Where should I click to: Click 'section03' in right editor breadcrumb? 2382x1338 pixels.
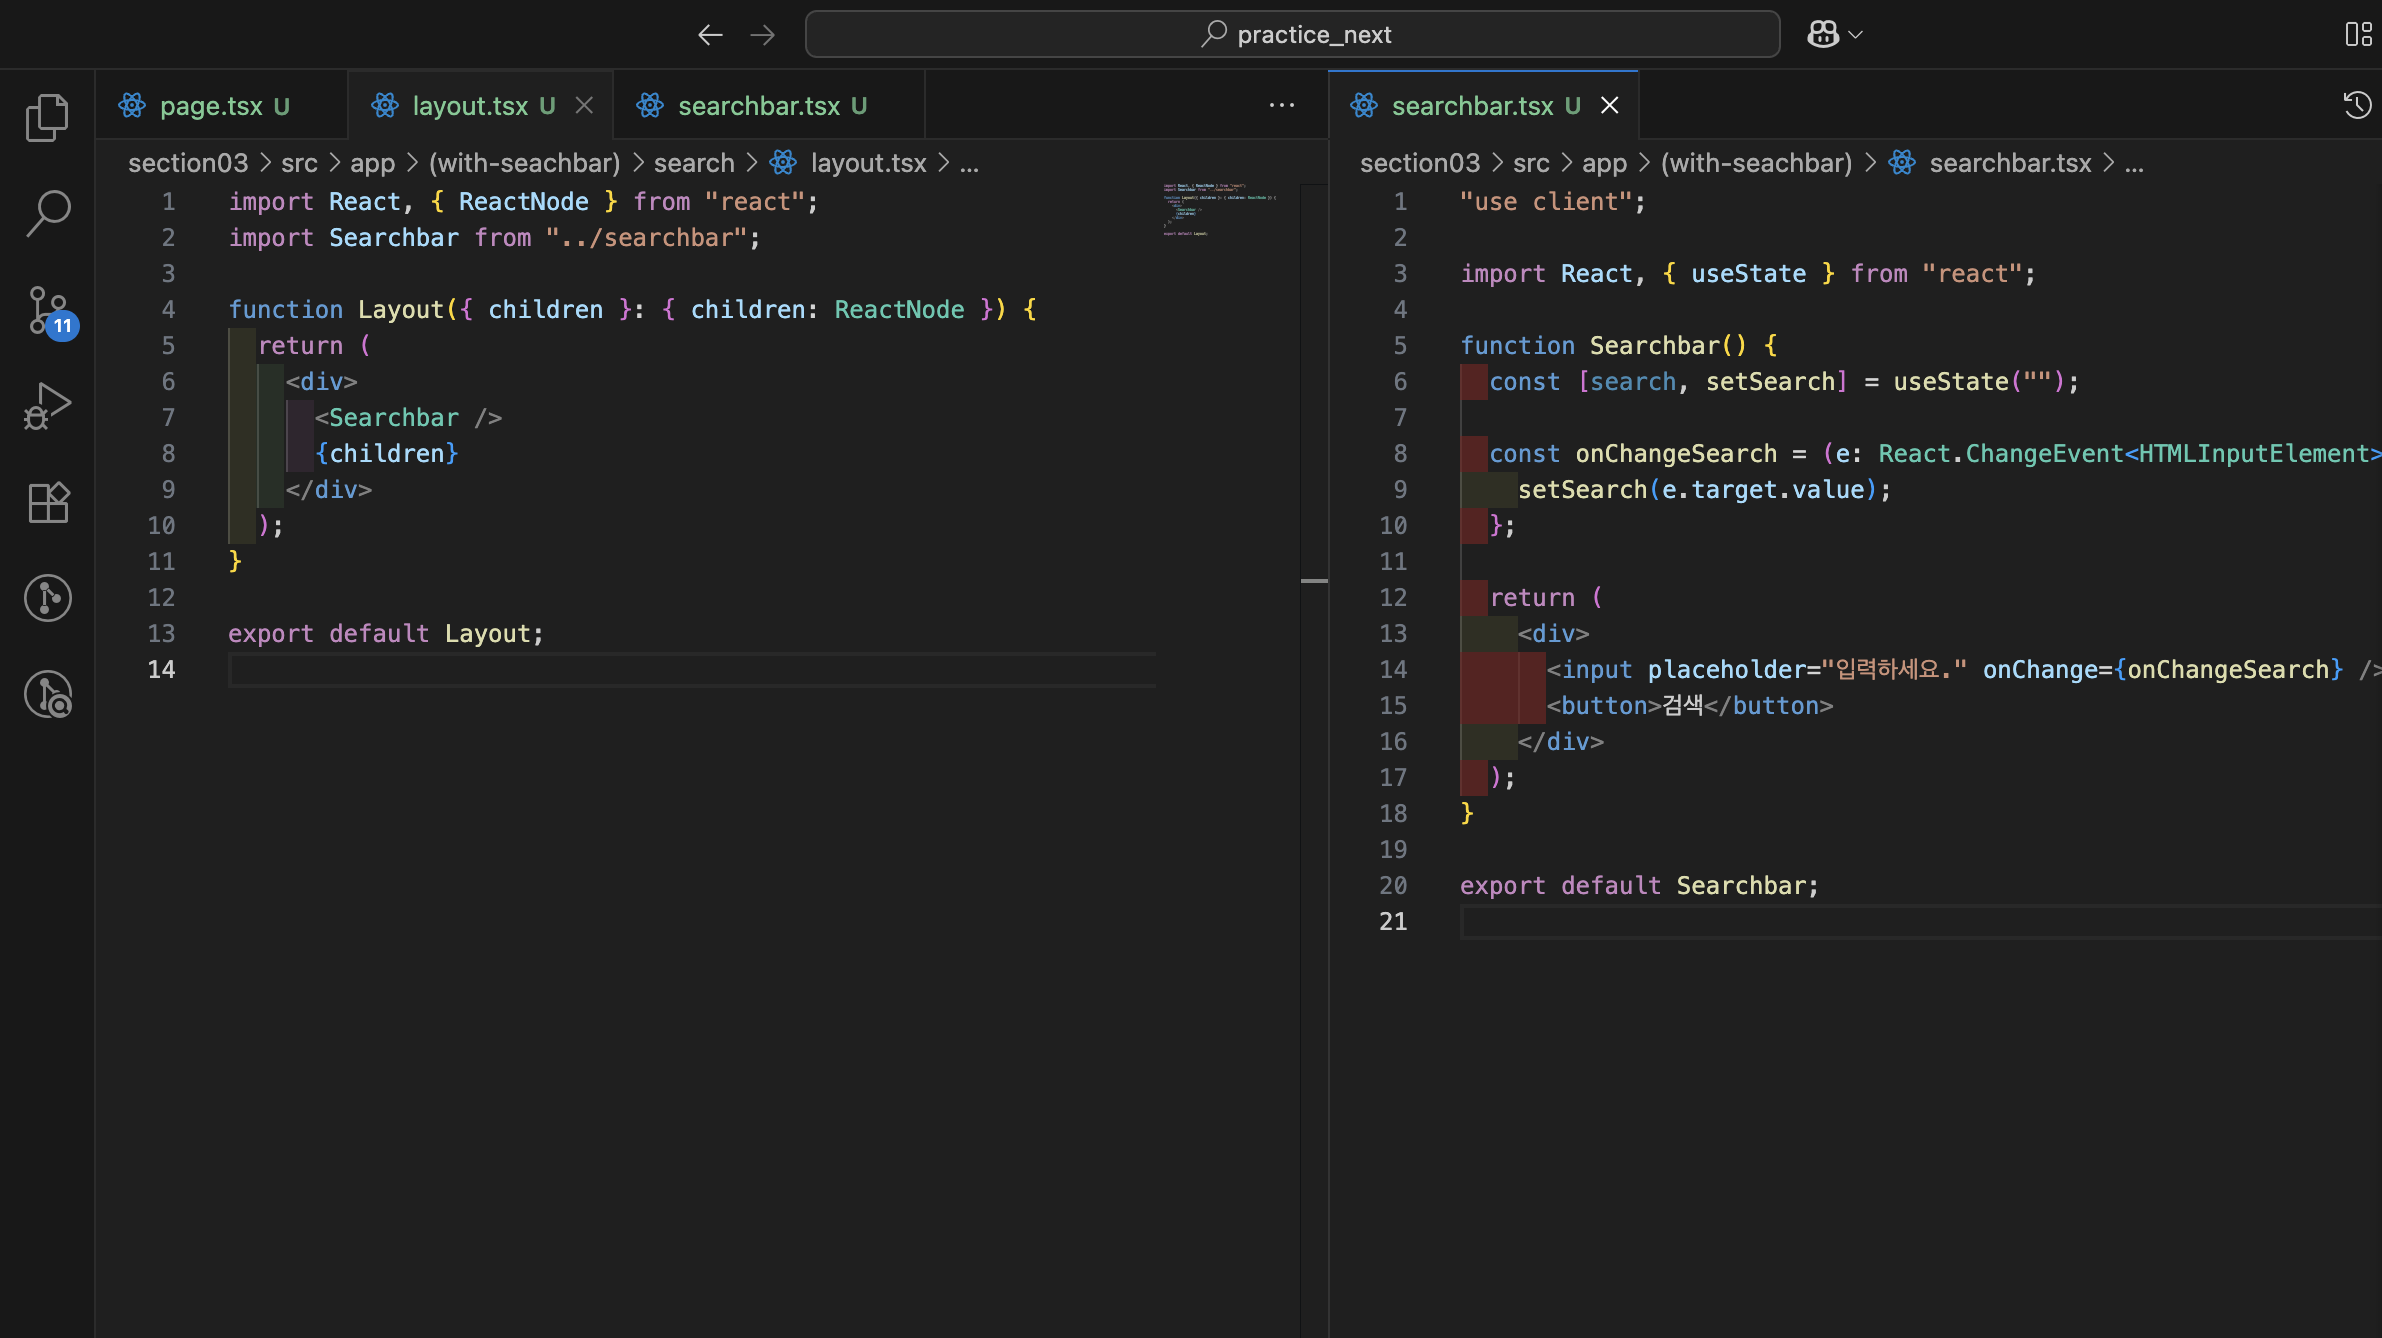[x=1419, y=163]
